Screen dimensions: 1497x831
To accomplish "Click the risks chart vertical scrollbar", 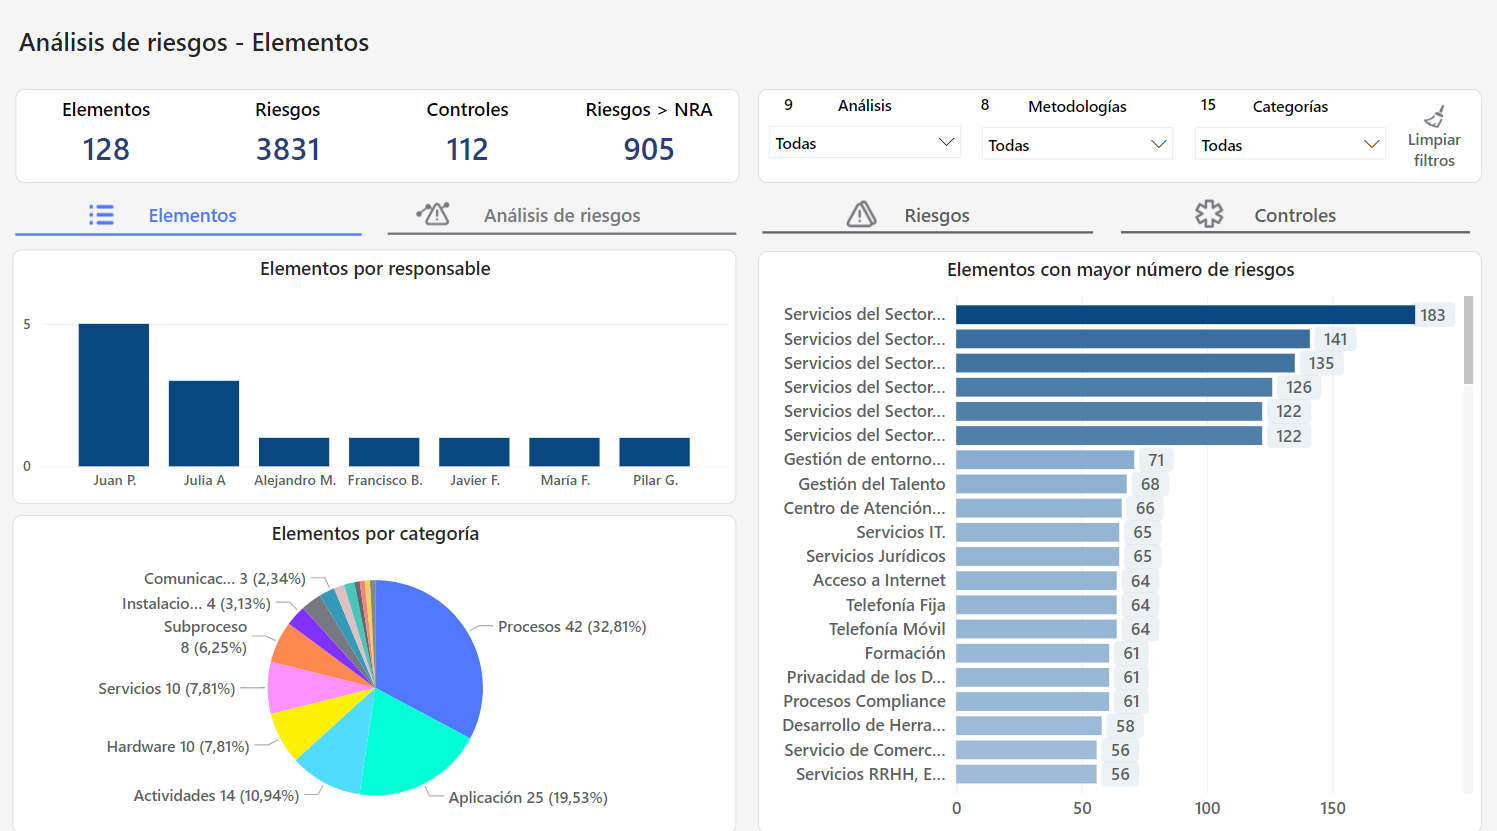I will point(1468,340).
